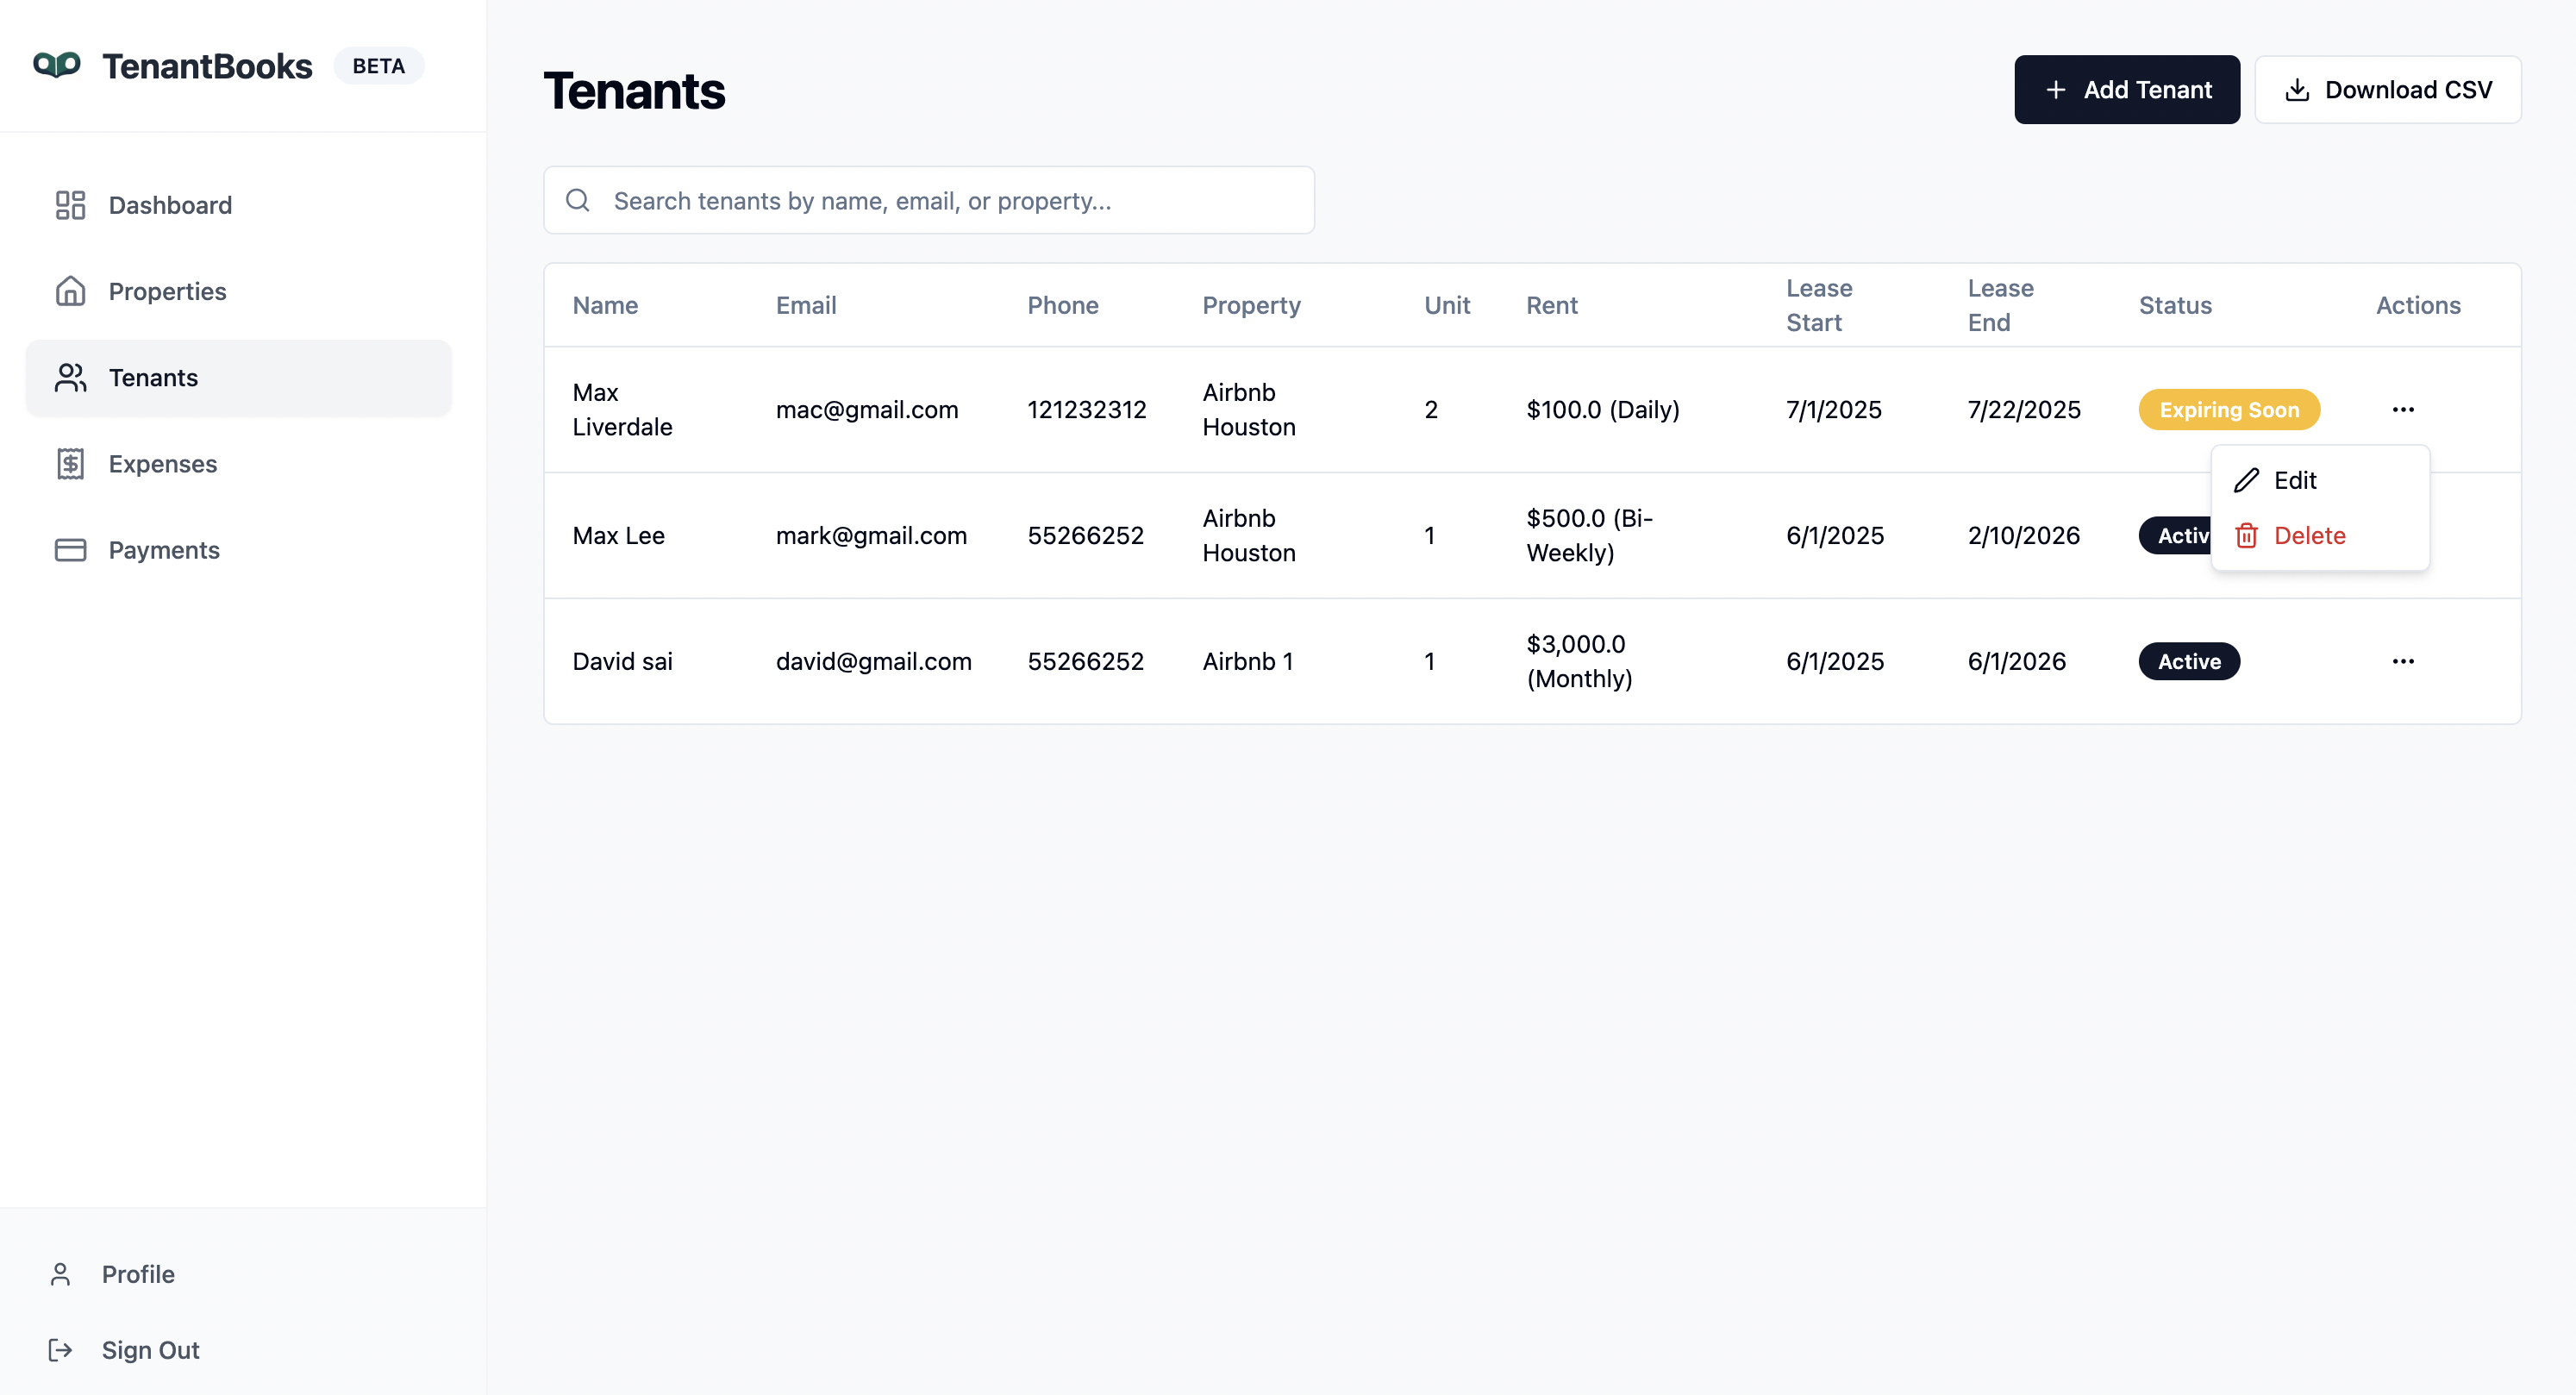Click lease start date 7/1/2025
This screenshot has width=2576, height=1395.
click(x=1833, y=409)
